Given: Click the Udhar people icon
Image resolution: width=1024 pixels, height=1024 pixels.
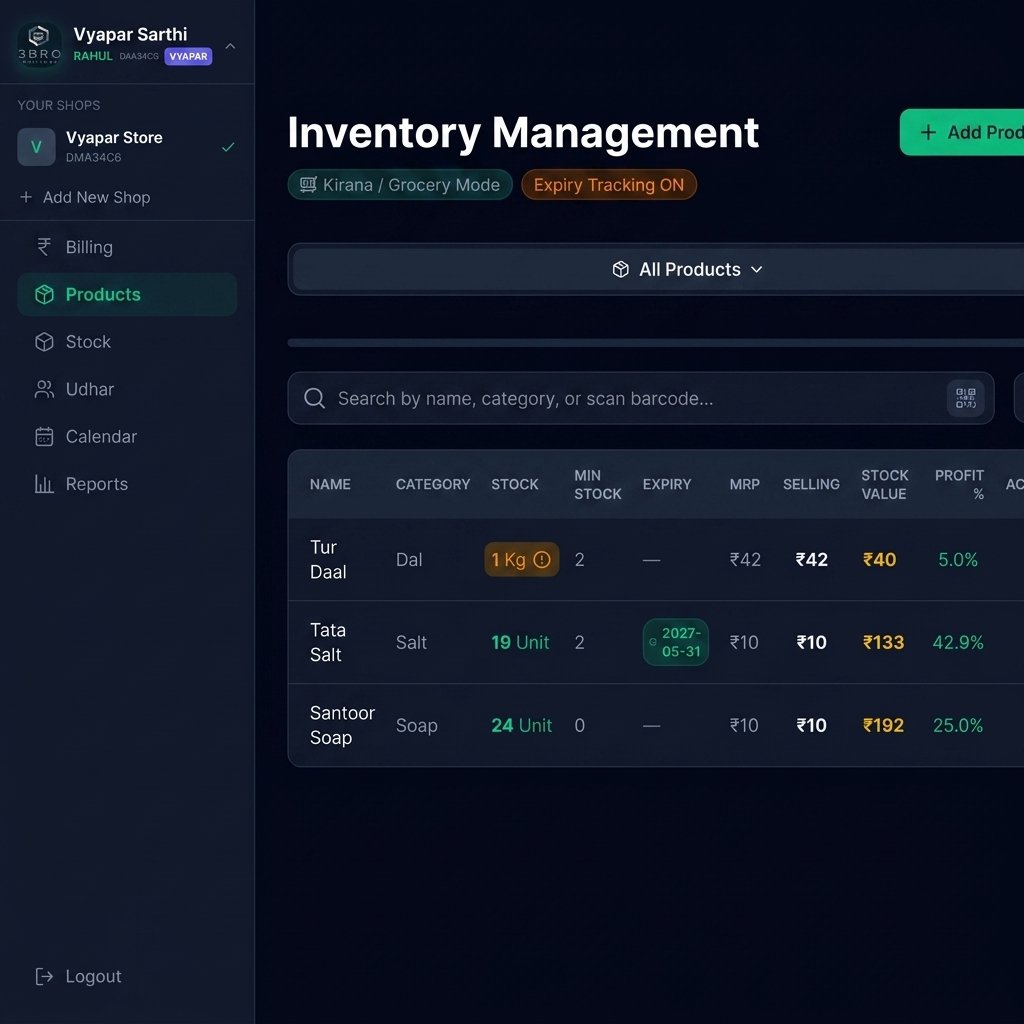Looking at the screenshot, I should pyautogui.click(x=44, y=389).
